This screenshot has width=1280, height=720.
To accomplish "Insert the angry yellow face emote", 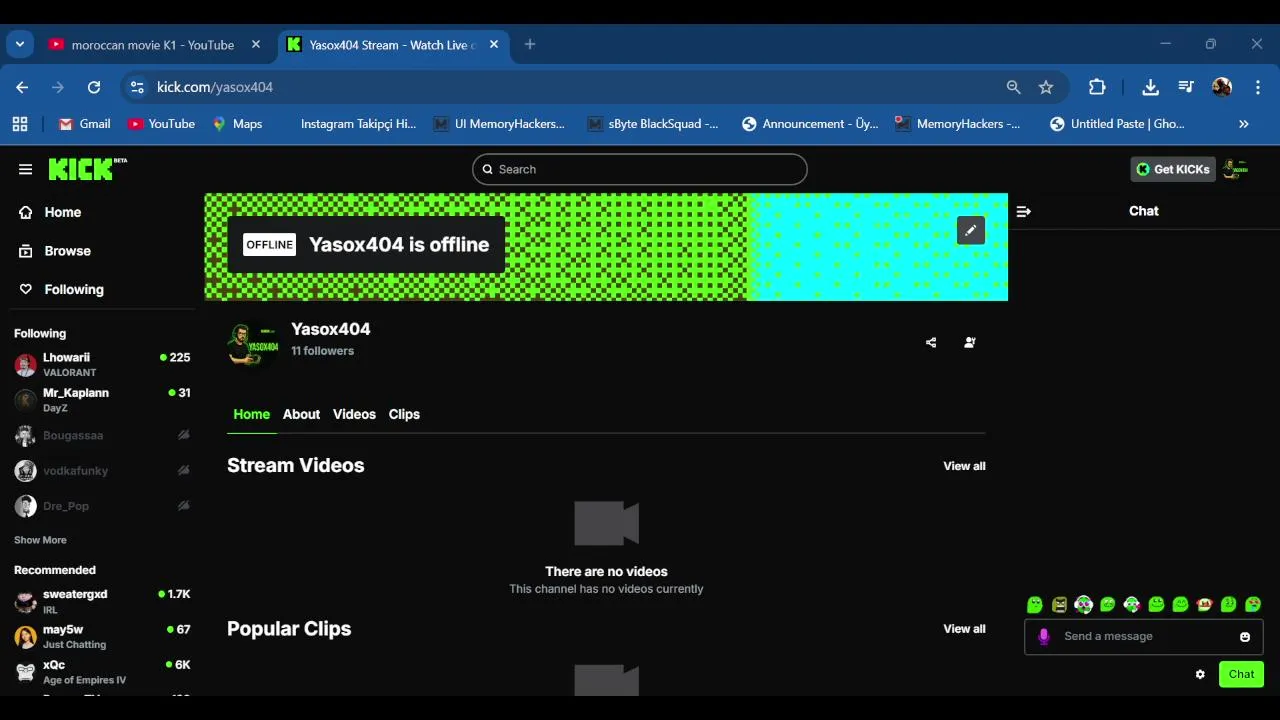I will pyautogui.click(x=1059, y=604).
